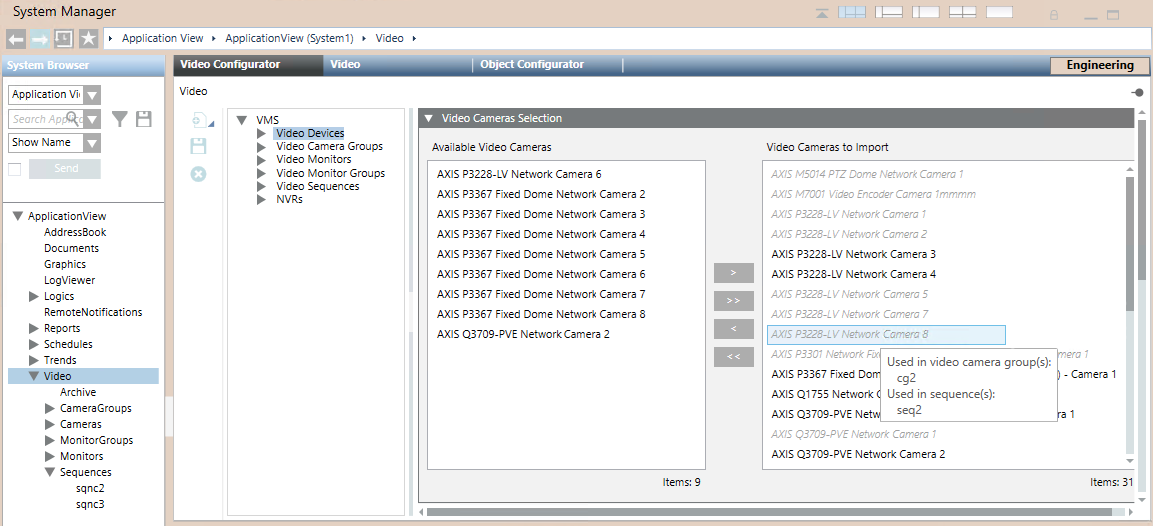
Task: Expand the CameraGroups tree node
Action: tap(49, 408)
